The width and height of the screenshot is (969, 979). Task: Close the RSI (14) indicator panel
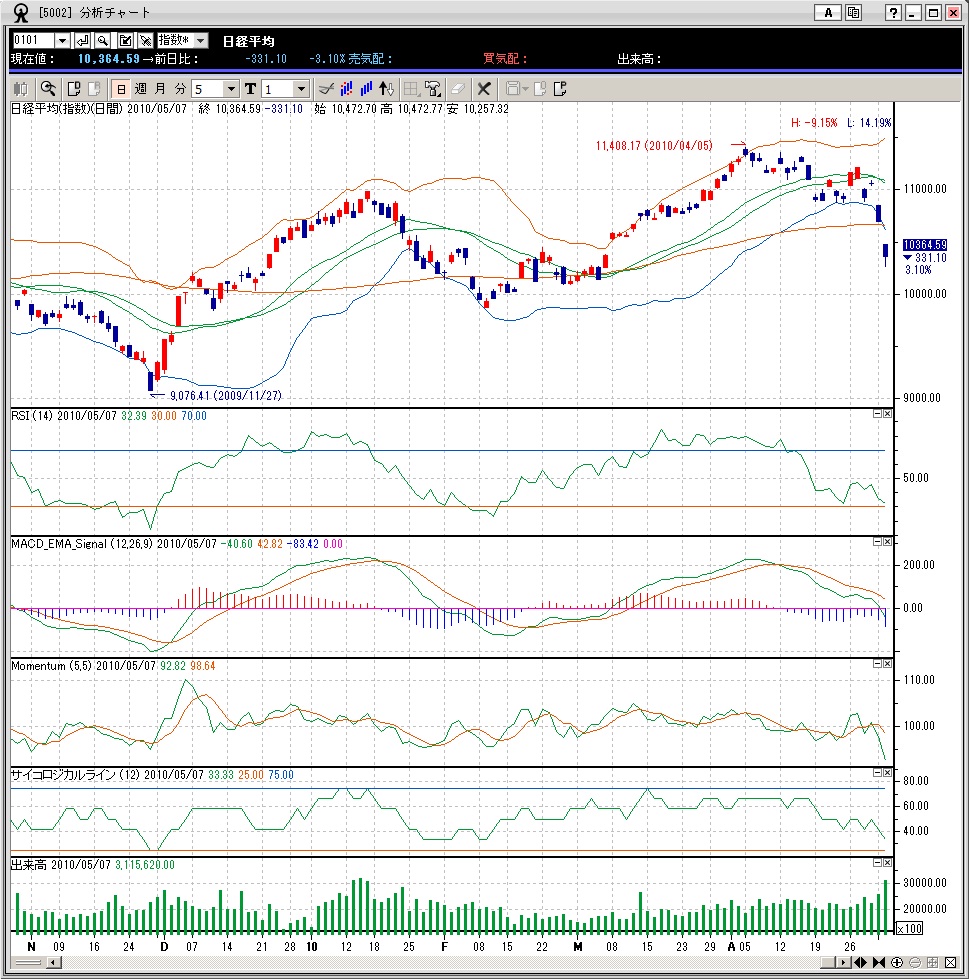[x=887, y=413]
